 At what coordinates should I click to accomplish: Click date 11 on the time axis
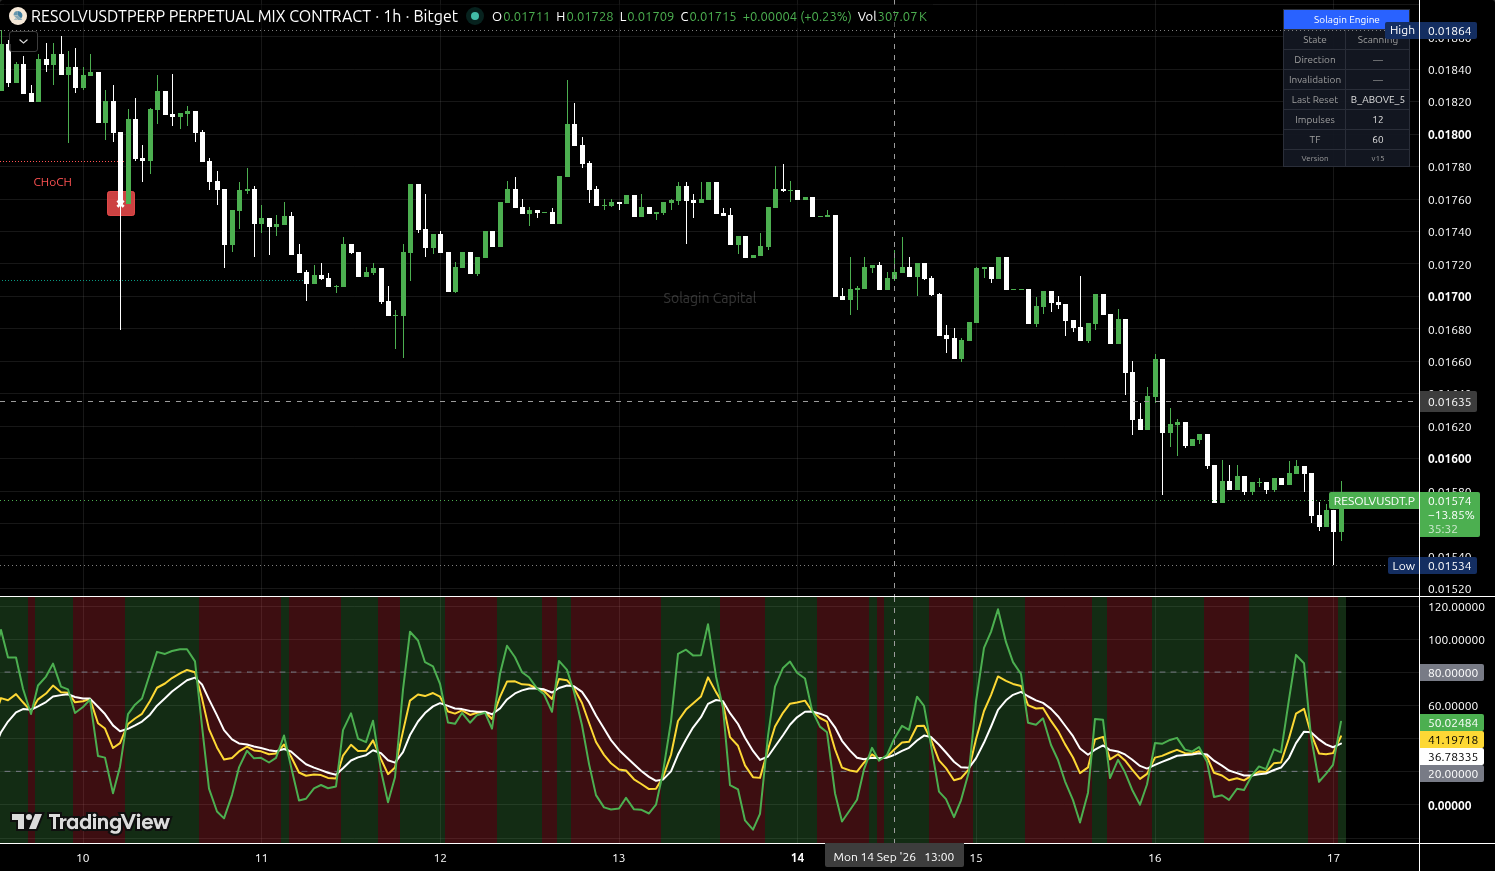(261, 858)
